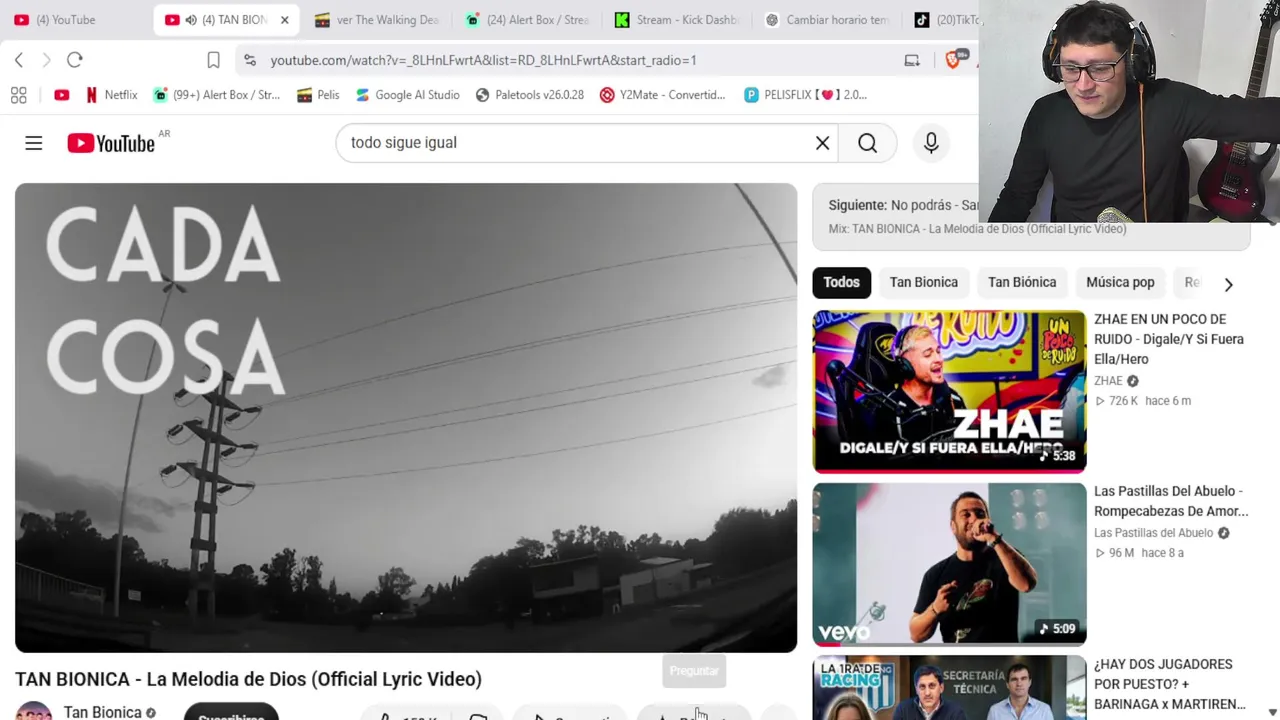Visit ZHAE channel name
This screenshot has width=1280, height=720.
point(1108,381)
